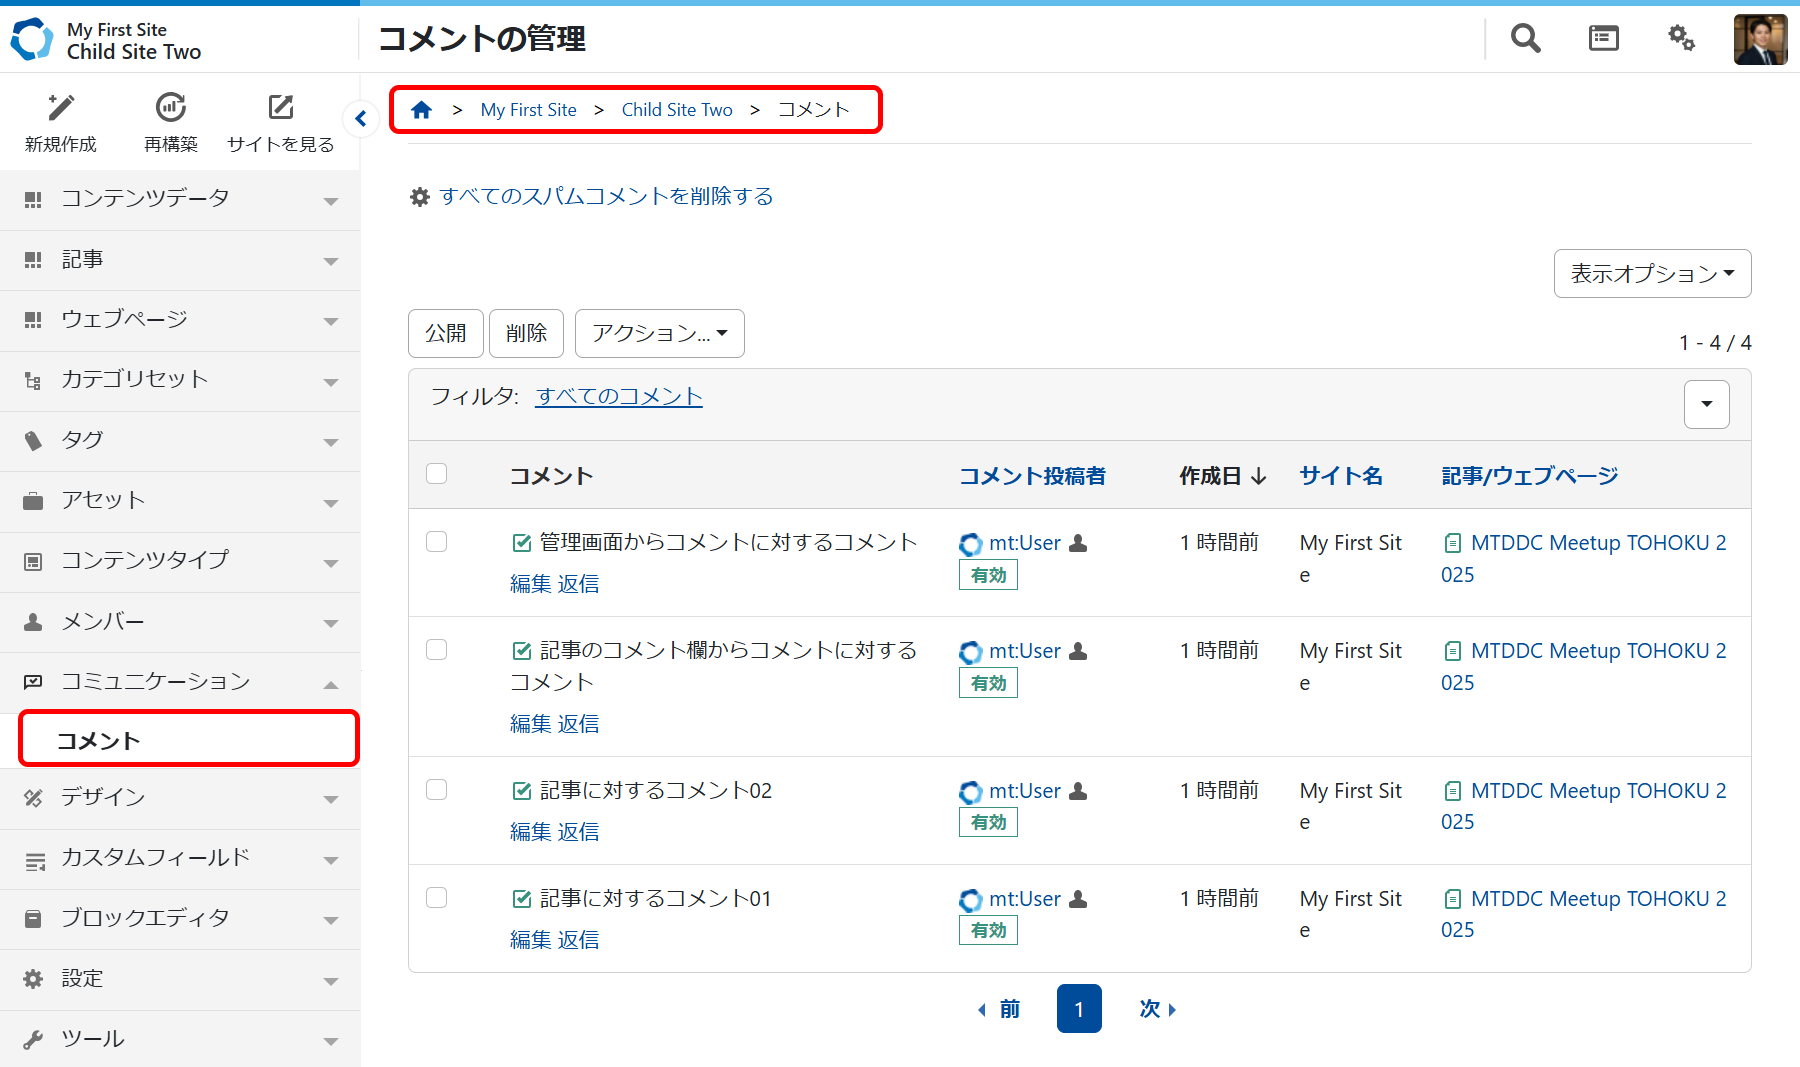
Task: Click the 公開 publish button
Action: click(x=445, y=333)
